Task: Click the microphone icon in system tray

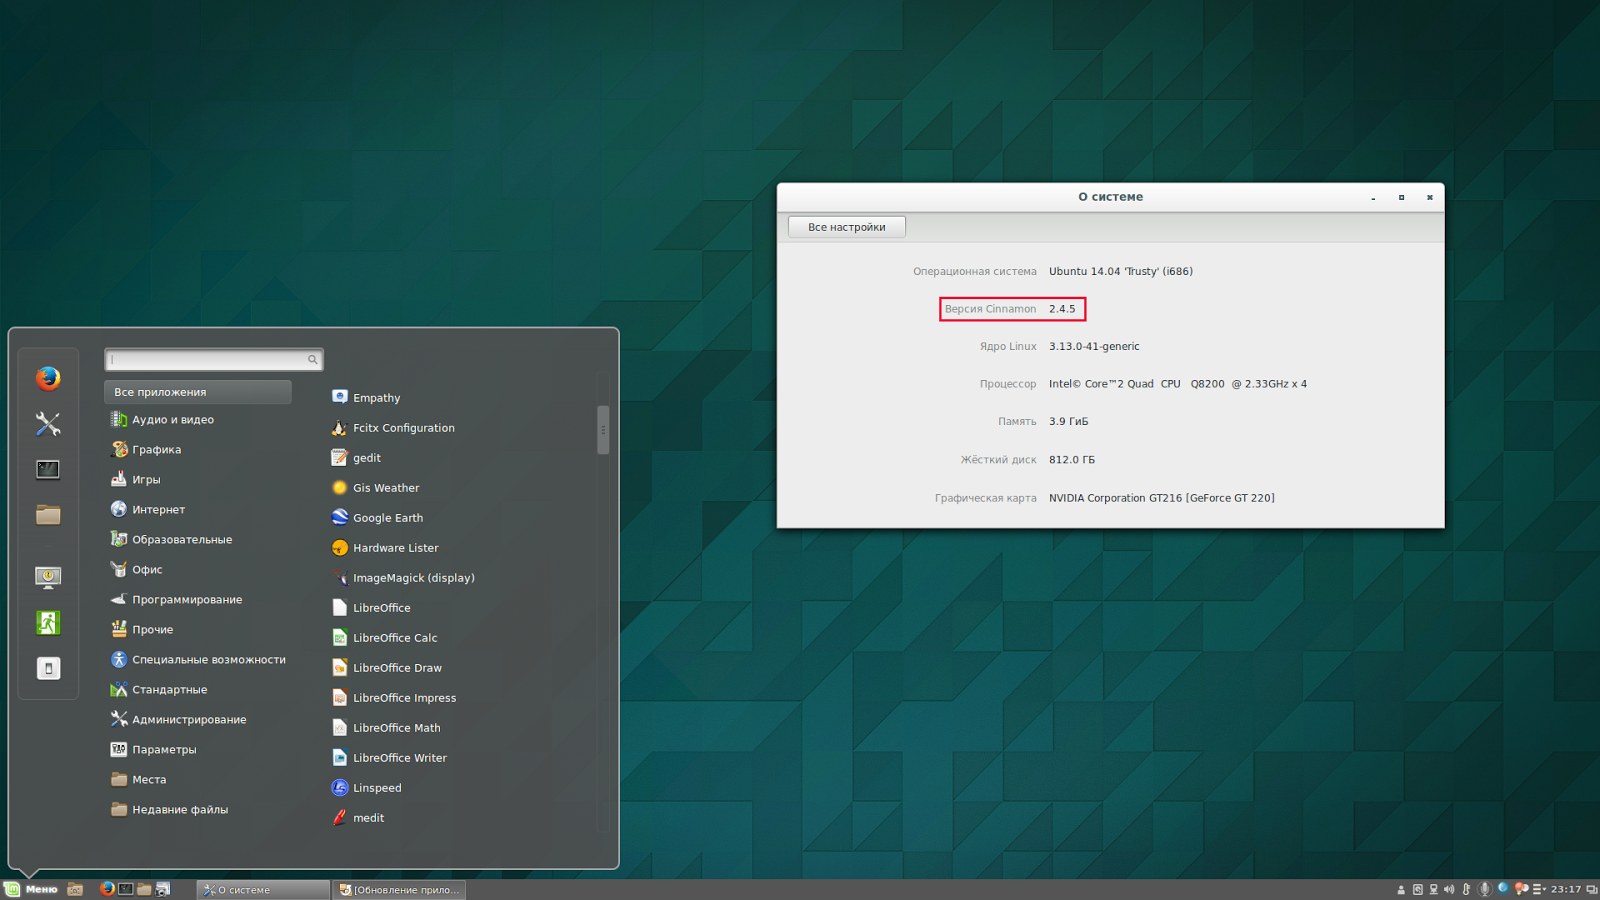Action: coord(1485,890)
